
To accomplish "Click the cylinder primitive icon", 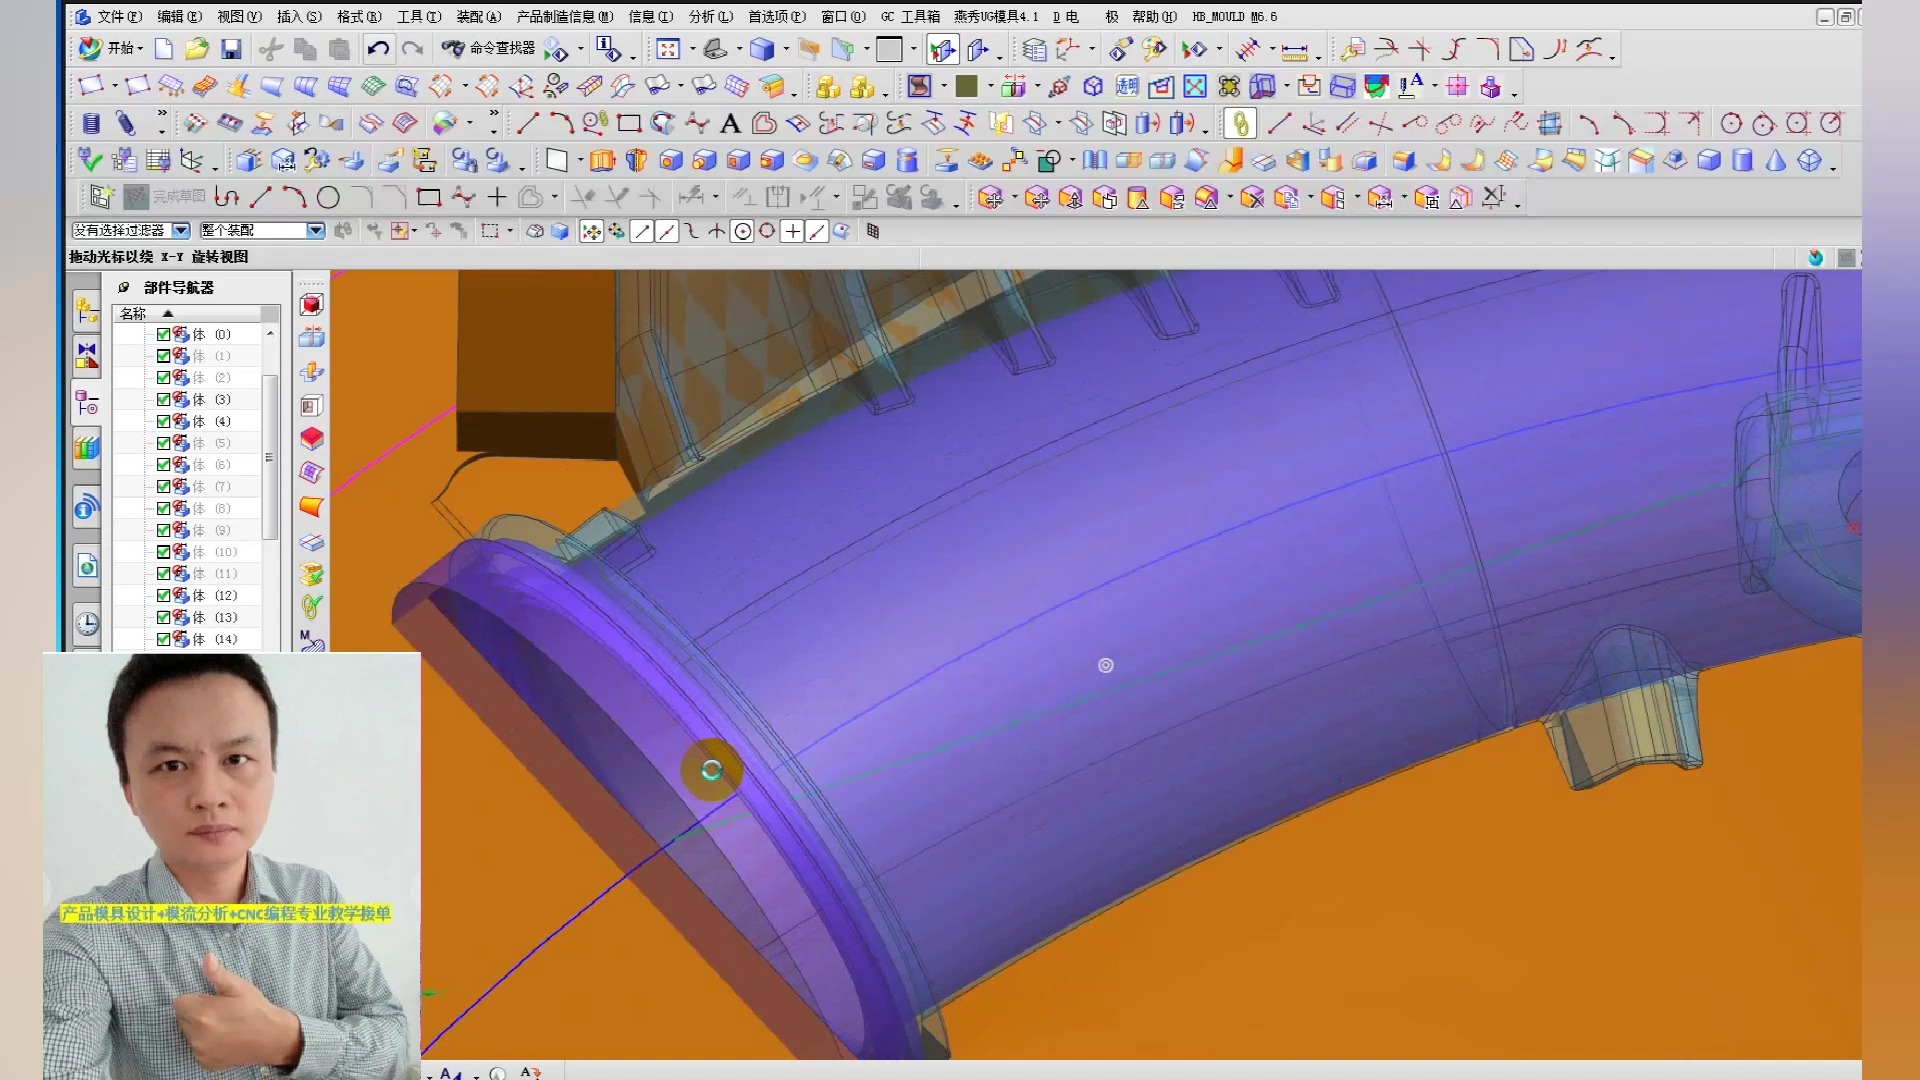I will pyautogui.click(x=1742, y=160).
